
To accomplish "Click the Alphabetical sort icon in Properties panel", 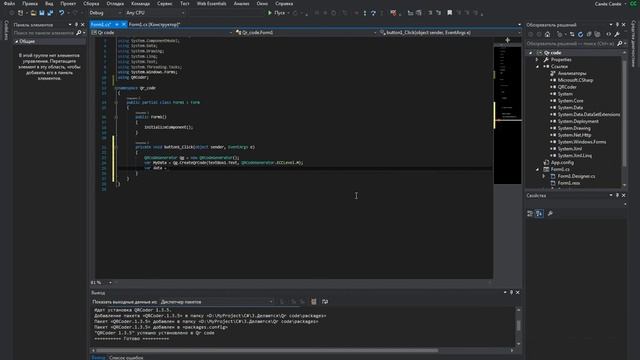I will click(539, 213).
